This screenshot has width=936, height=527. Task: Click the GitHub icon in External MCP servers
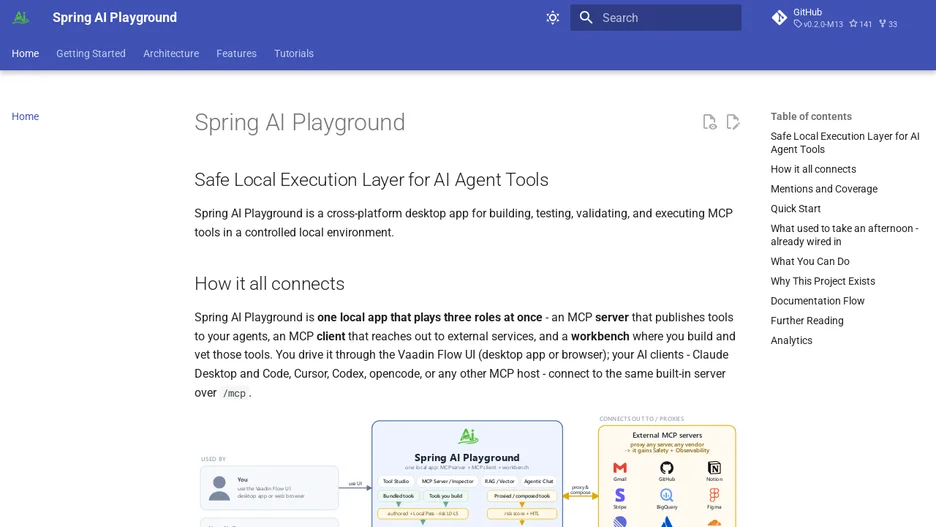tap(666, 468)
